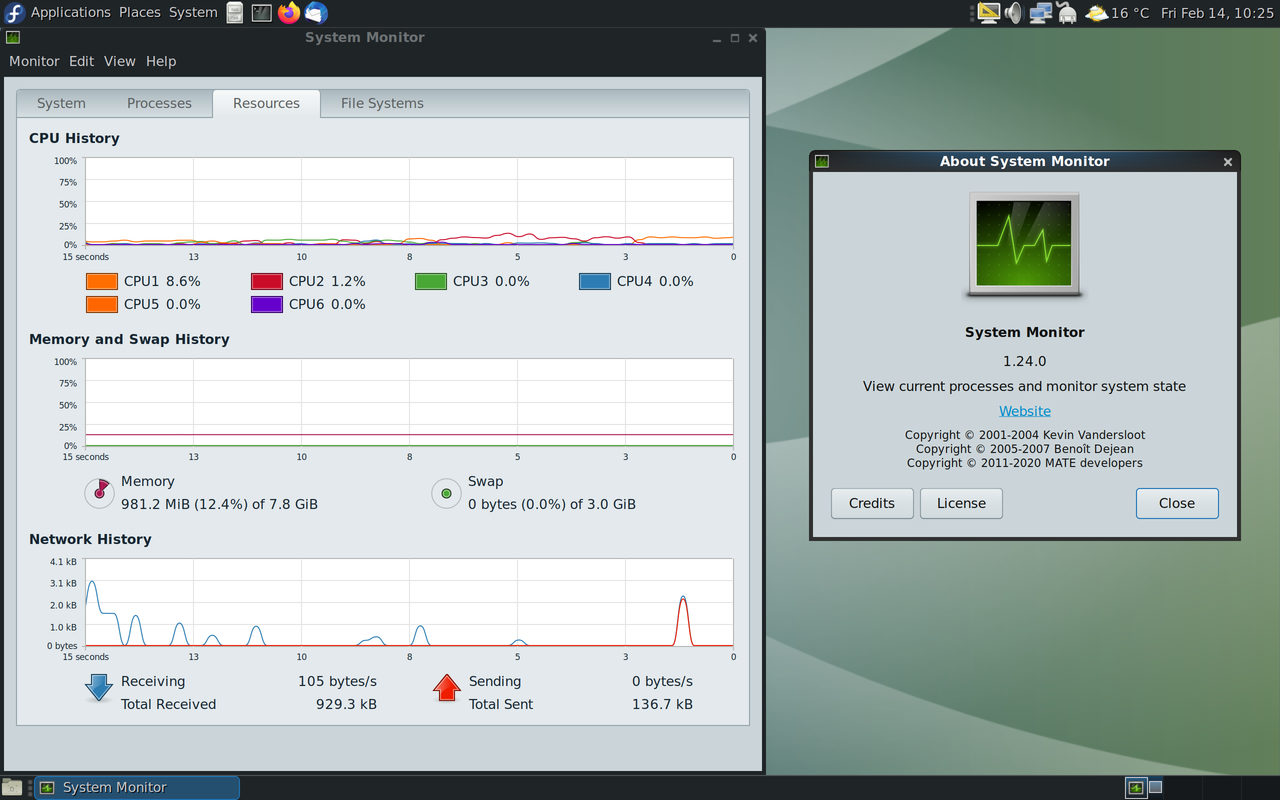The image size is (1280, 800).
Task: Open Thunderbird mail from the top panel
Action: coord(316,13)
